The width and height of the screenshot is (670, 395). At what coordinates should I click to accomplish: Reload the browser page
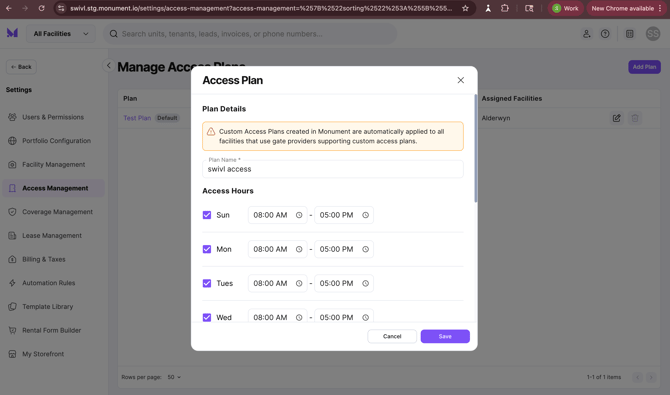point(41,8)
